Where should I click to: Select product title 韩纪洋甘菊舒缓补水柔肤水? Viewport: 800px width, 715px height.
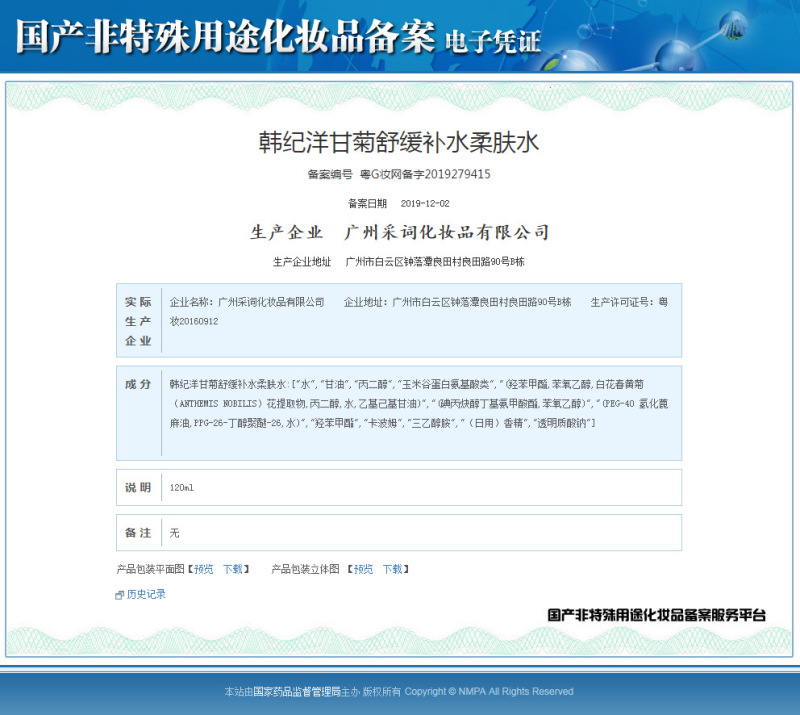(x=398, y=142)
